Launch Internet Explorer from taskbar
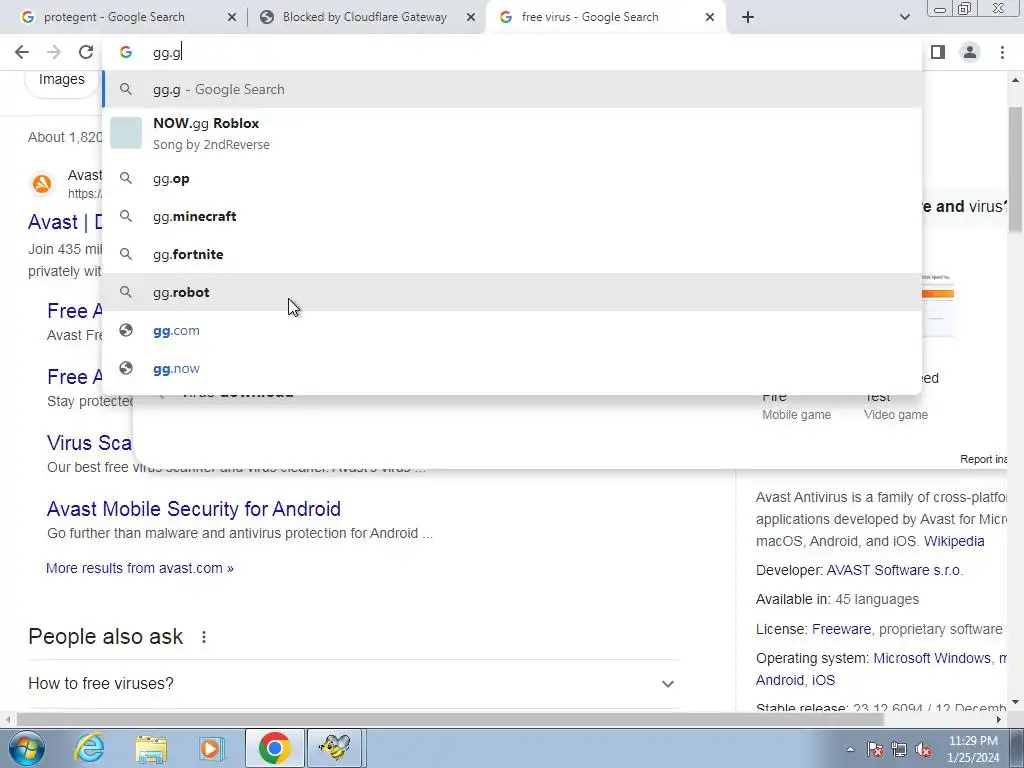 (89, 748)
